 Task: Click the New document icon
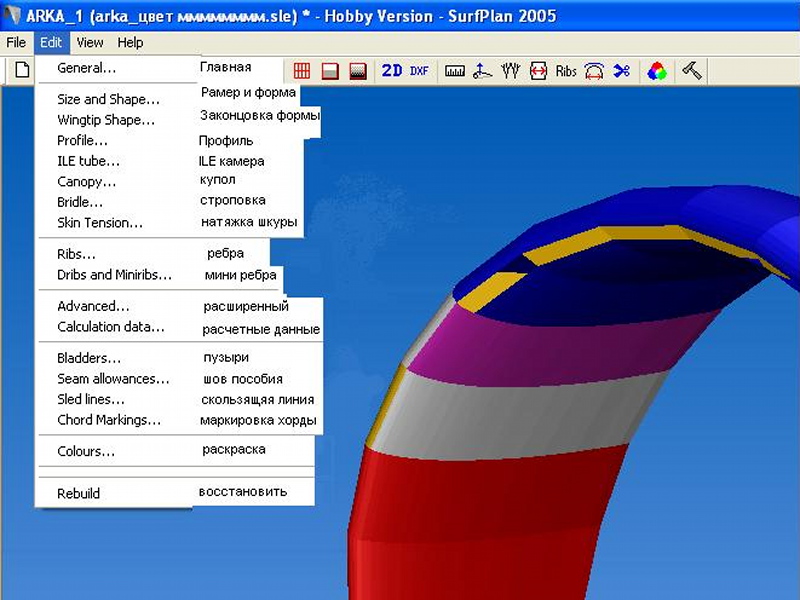(20, 71)
